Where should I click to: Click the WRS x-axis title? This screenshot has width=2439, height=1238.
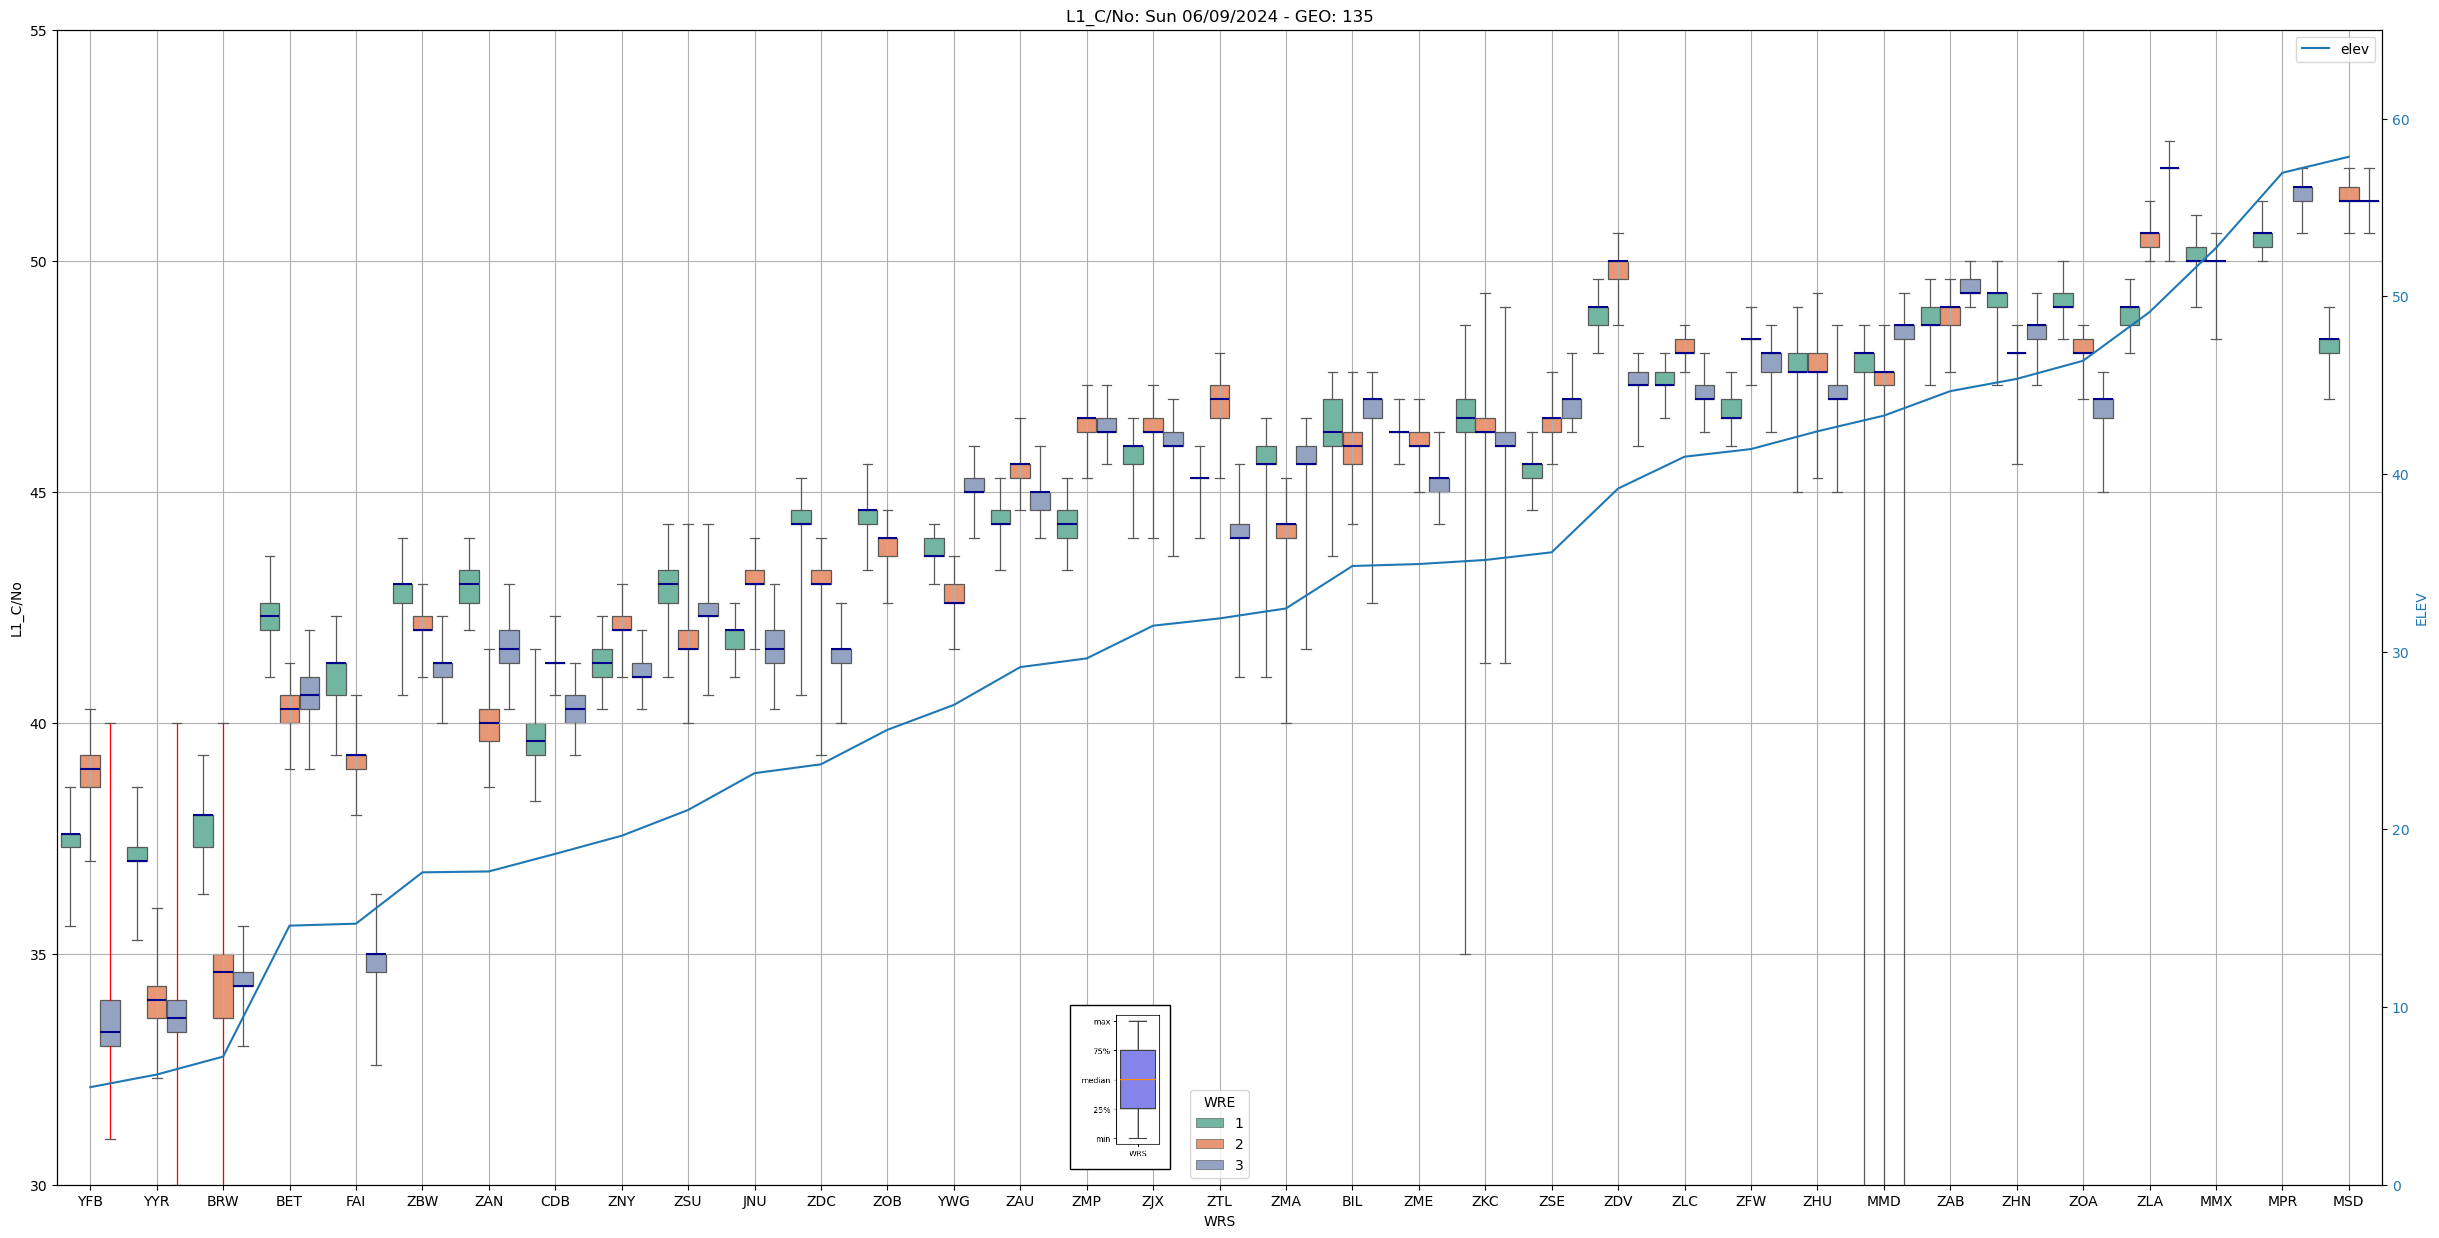(1219, 1221)
